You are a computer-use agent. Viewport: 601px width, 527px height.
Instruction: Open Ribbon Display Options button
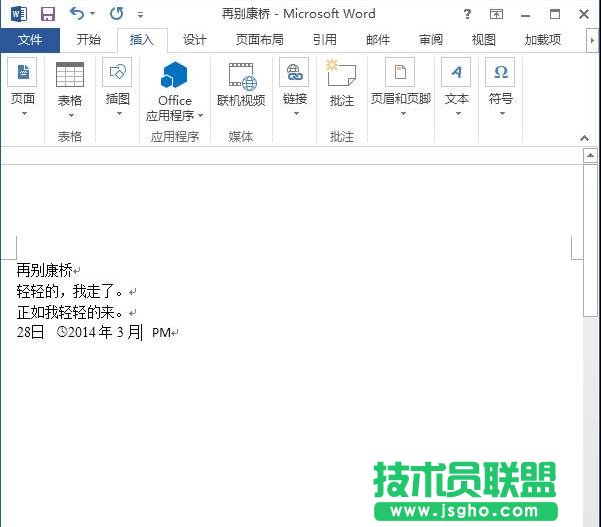496,15
